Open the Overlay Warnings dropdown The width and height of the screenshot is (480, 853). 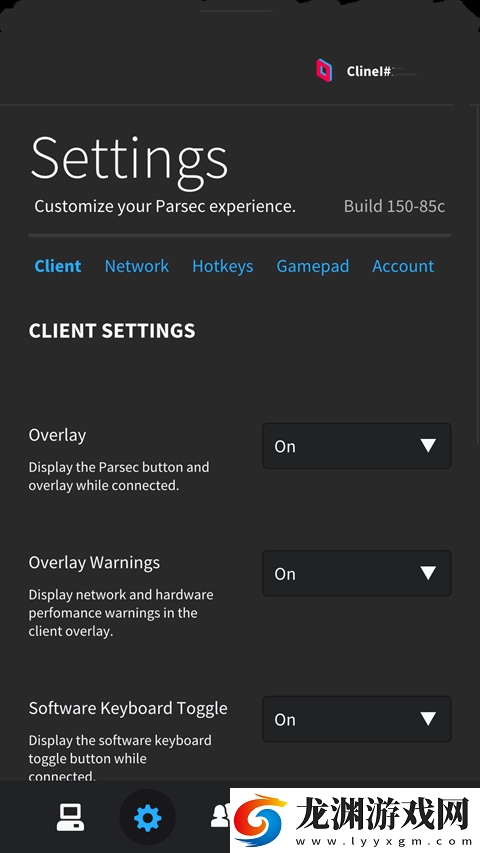tap(357, 573)
